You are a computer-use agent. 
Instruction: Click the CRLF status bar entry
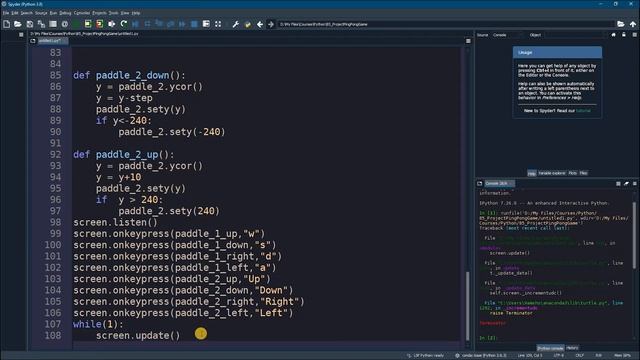click(579, 356)
